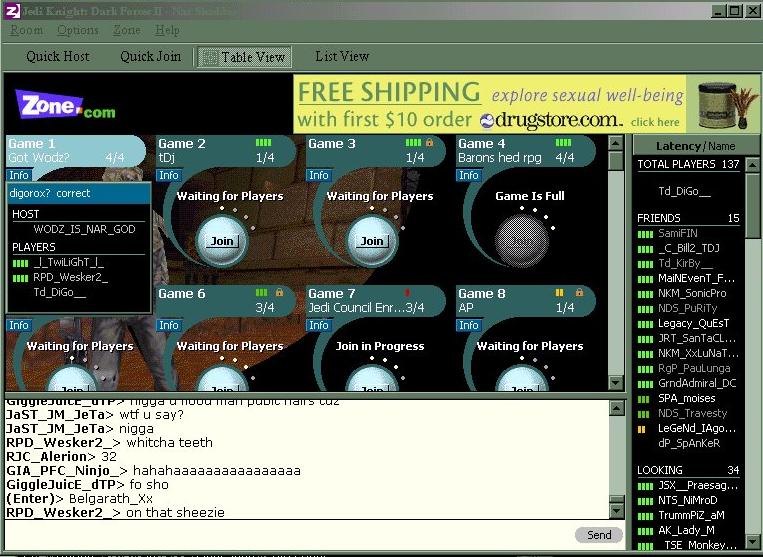The width and height of the screenshot is (763, 557).
Task: Select friend _C_Bill2_TDJ in player list
Action: pos(689,249)
